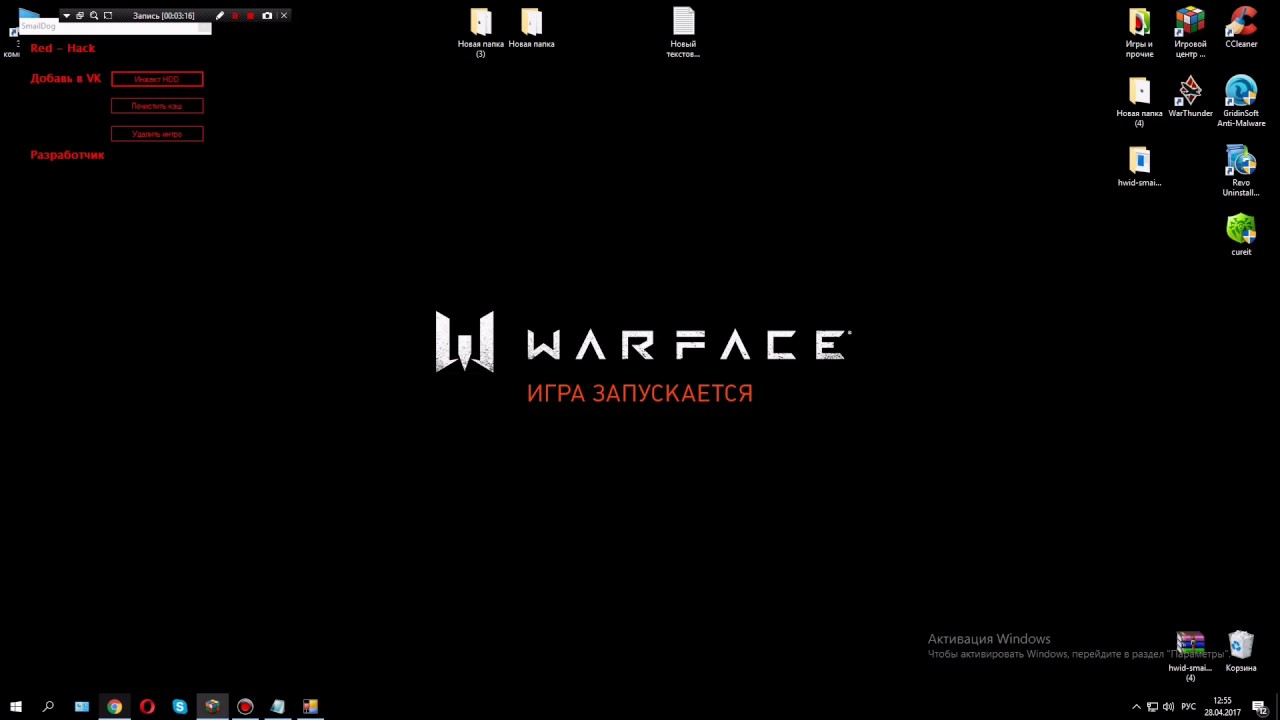Click the window-switch icon in recorder toolbar
1280x720 pixels.
point(80,16)
